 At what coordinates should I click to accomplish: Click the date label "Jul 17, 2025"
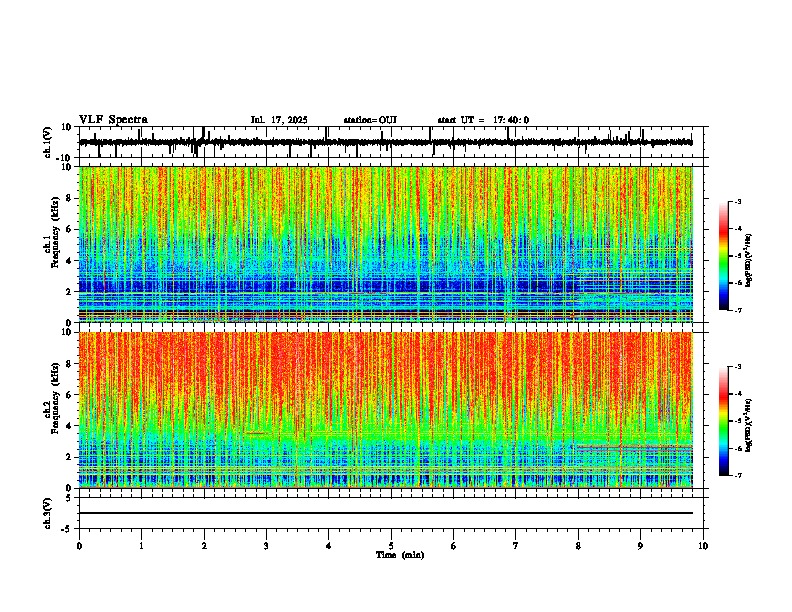point(279,120)
